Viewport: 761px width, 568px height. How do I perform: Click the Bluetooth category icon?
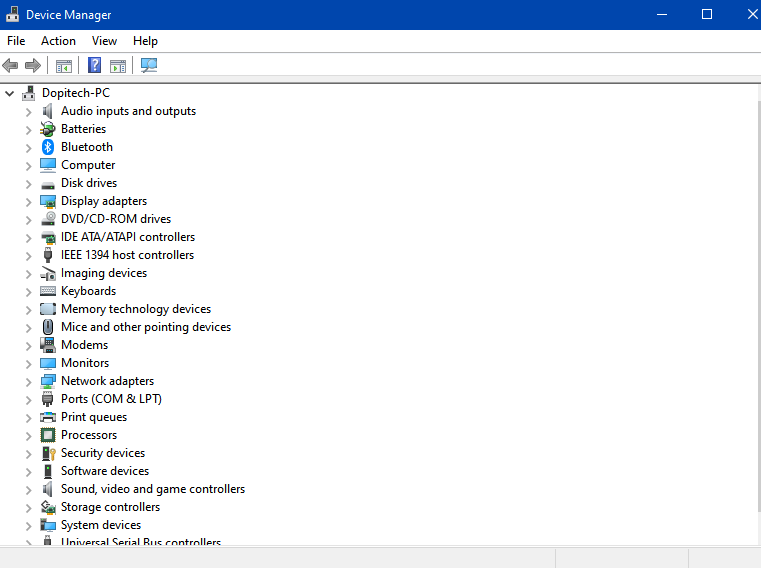[x=48, y=147]
